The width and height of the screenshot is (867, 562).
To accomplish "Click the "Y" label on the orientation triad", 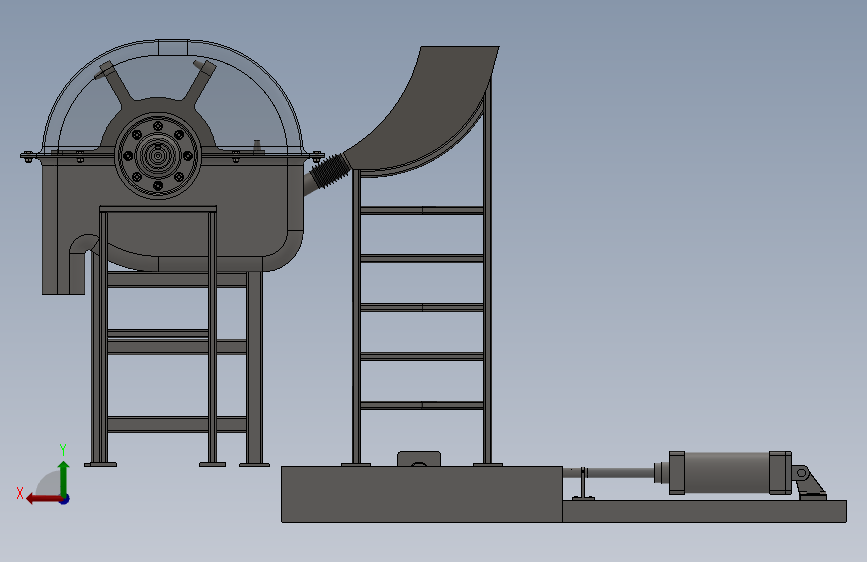I will click(x=63, y=450).
